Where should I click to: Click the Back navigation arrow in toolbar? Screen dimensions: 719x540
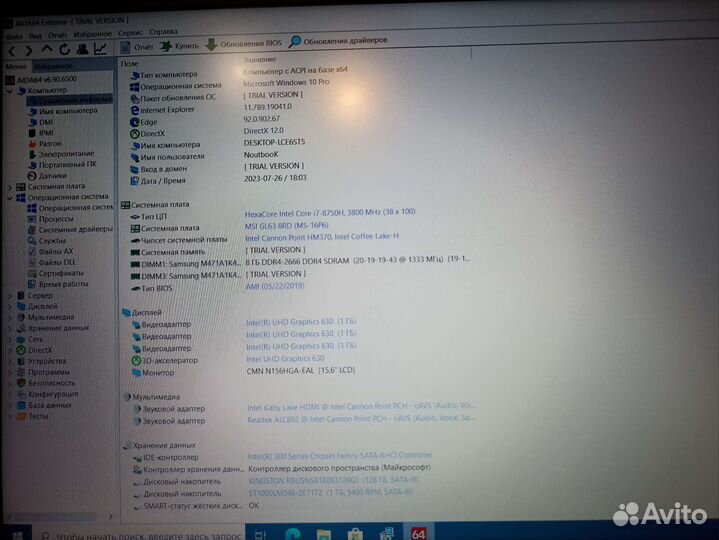tap(12, 50)
